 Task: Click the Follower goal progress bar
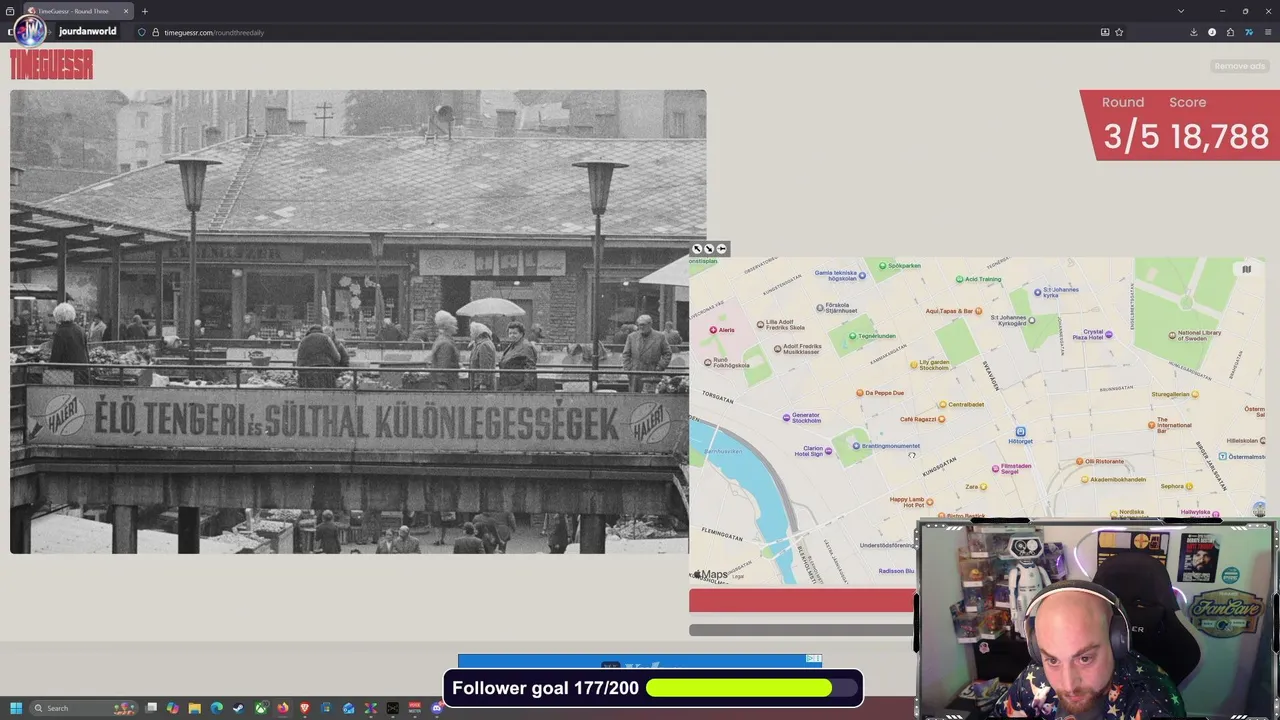[752, 688]
